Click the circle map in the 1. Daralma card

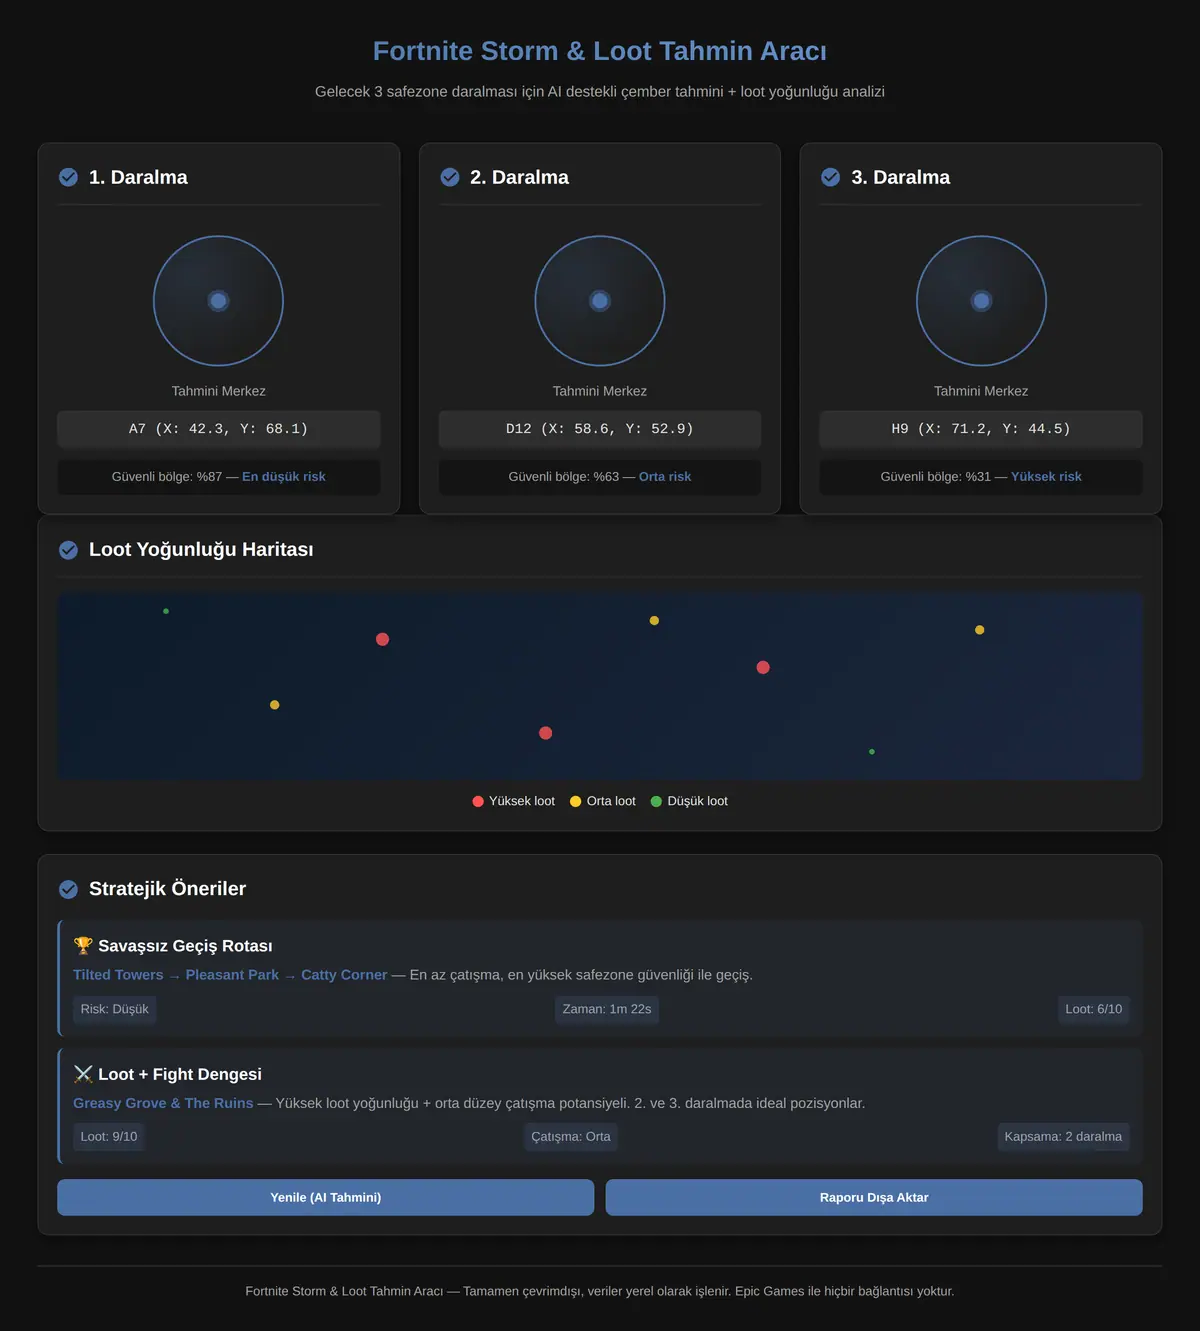pyautogui.click(x=218, y=301)
